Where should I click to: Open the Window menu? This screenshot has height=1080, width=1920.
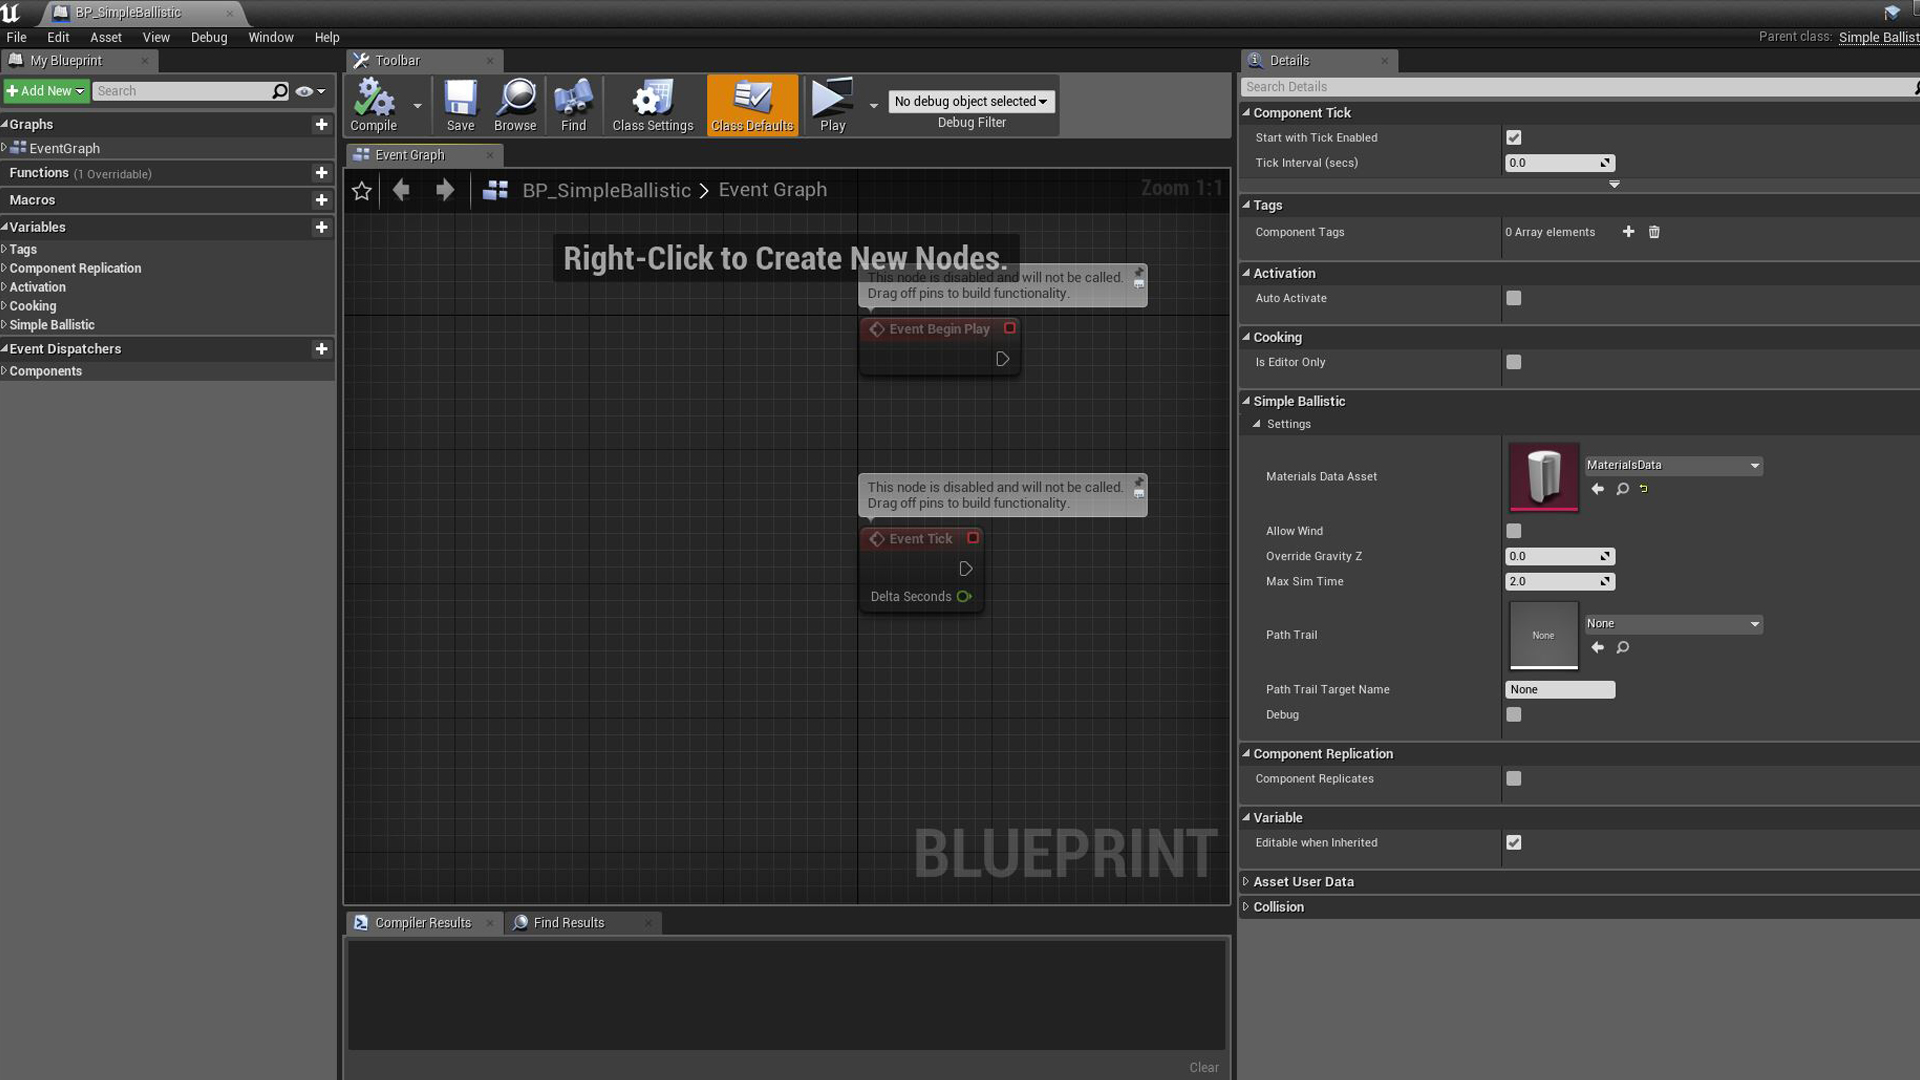click(270, 37)
